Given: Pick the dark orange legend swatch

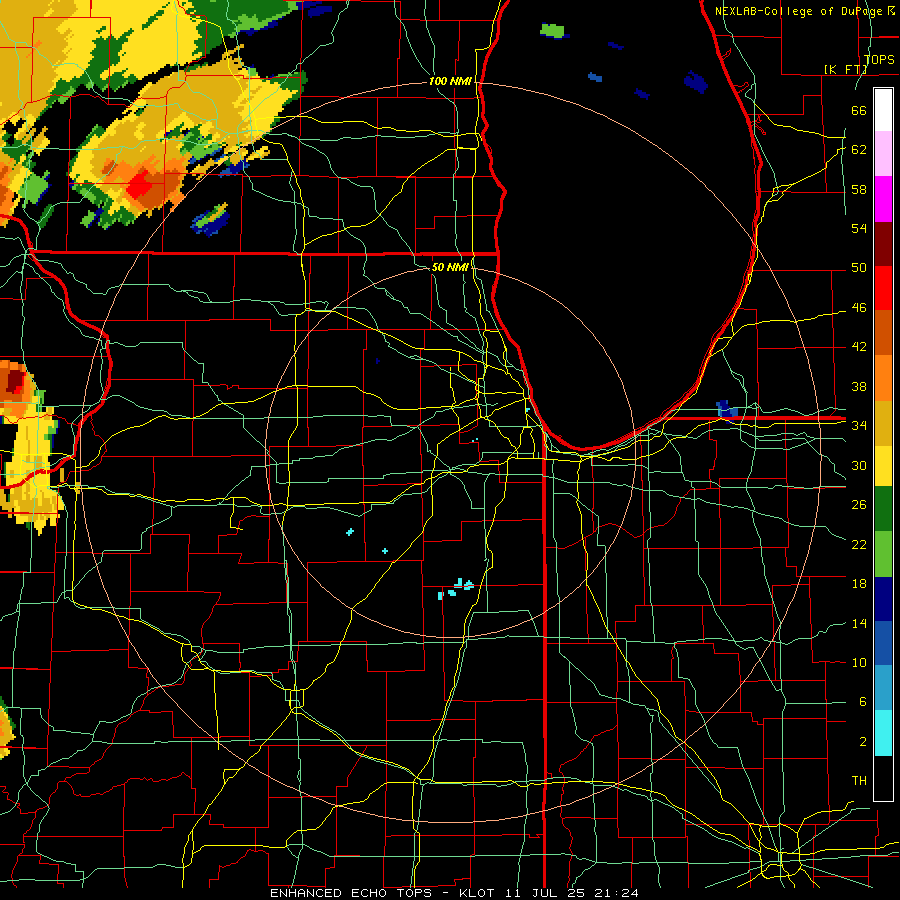Looking at the screenshot, I should (x=883, y=333).
